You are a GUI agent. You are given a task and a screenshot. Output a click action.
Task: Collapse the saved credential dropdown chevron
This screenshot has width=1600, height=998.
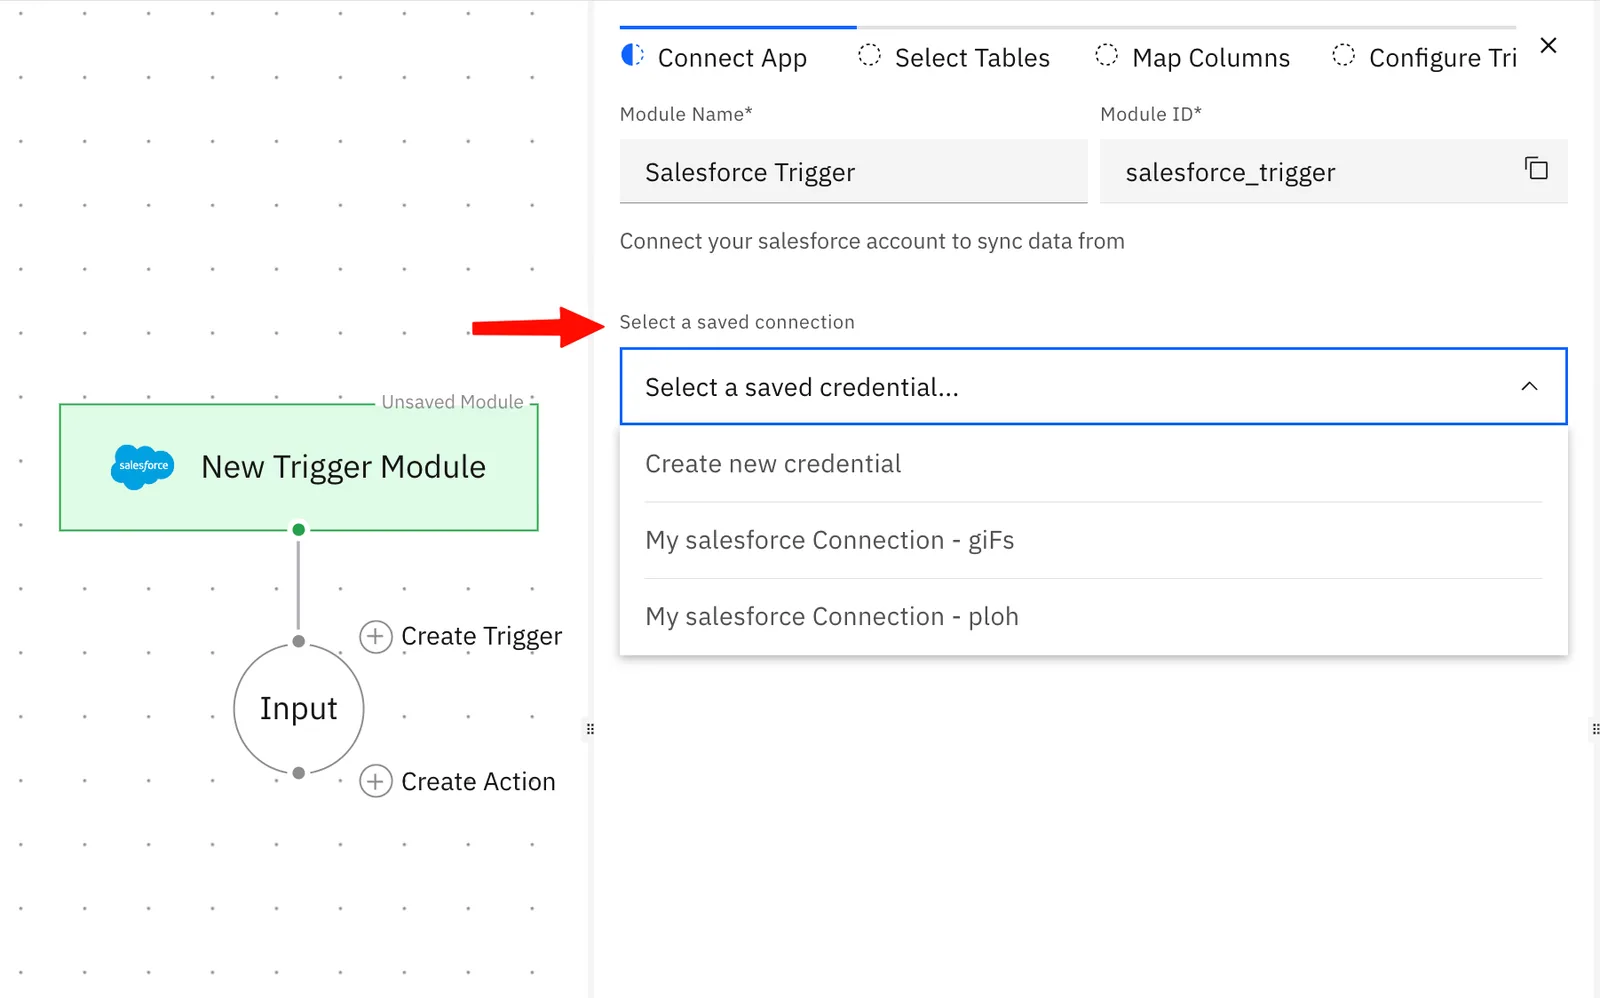[x=1529, y=386]
